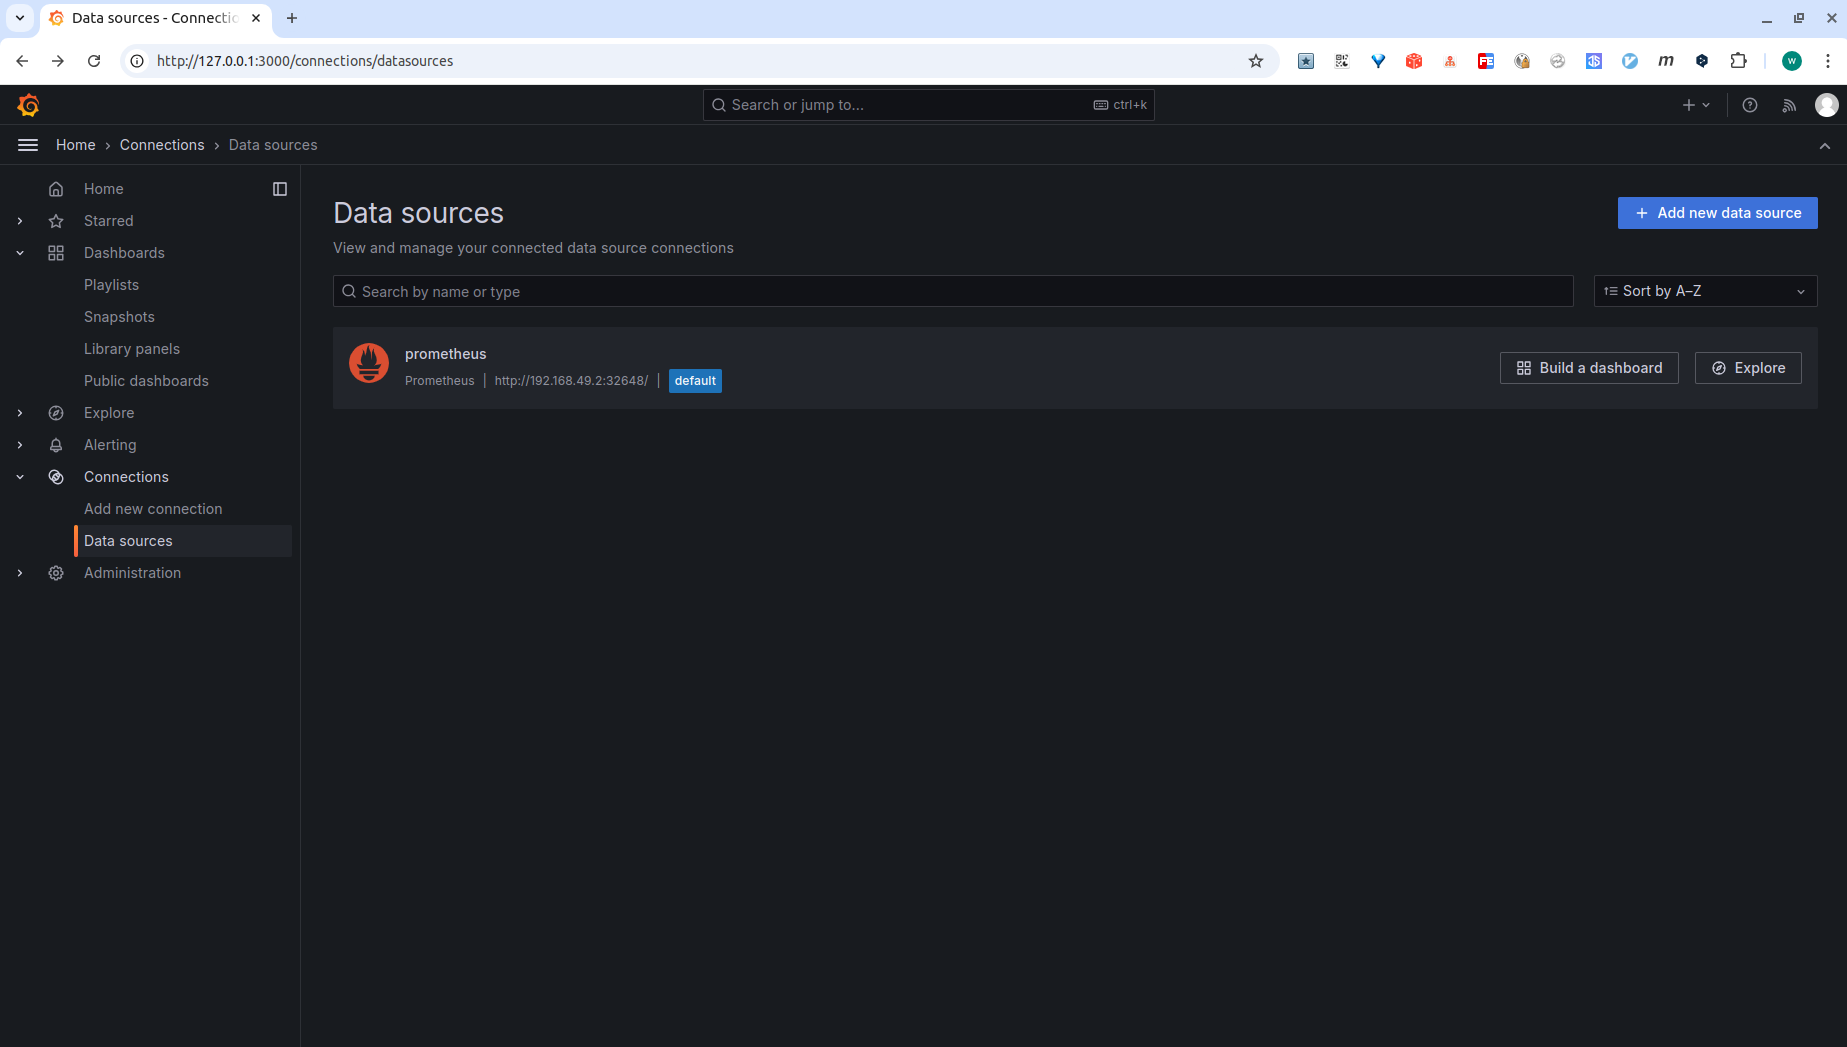The image size is (1847, 1047).
Task: Click Build a dashboard button
Action: (1589, 368)
